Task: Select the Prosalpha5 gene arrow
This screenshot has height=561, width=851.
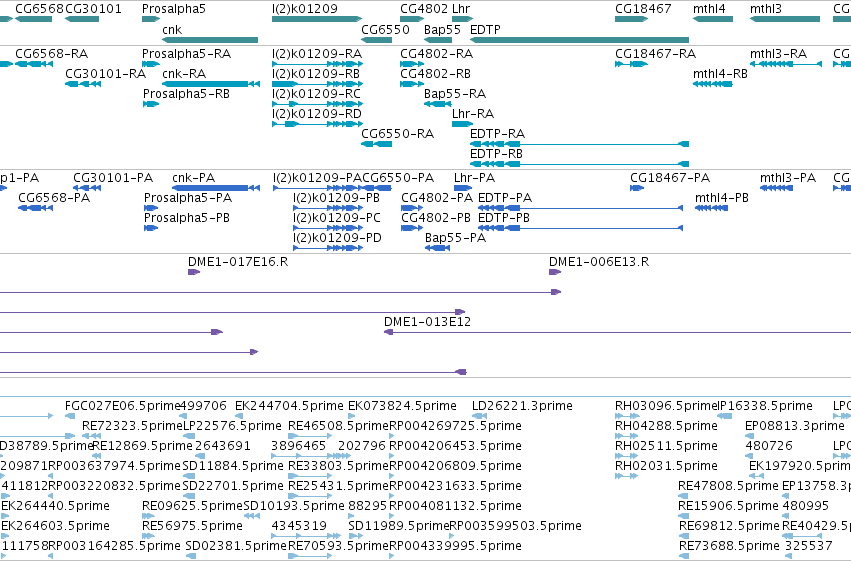Action: (x=151, y=19)
